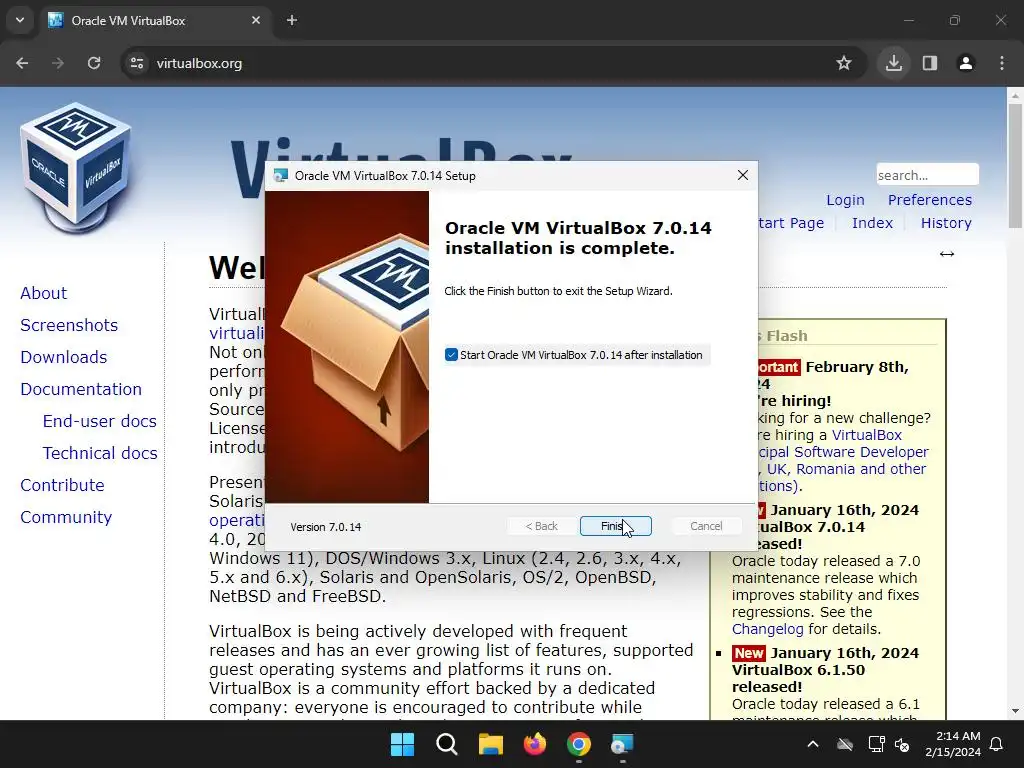Open End-user docs in the sidebar
Screen dimensions: 1024x768
(99, 421)
